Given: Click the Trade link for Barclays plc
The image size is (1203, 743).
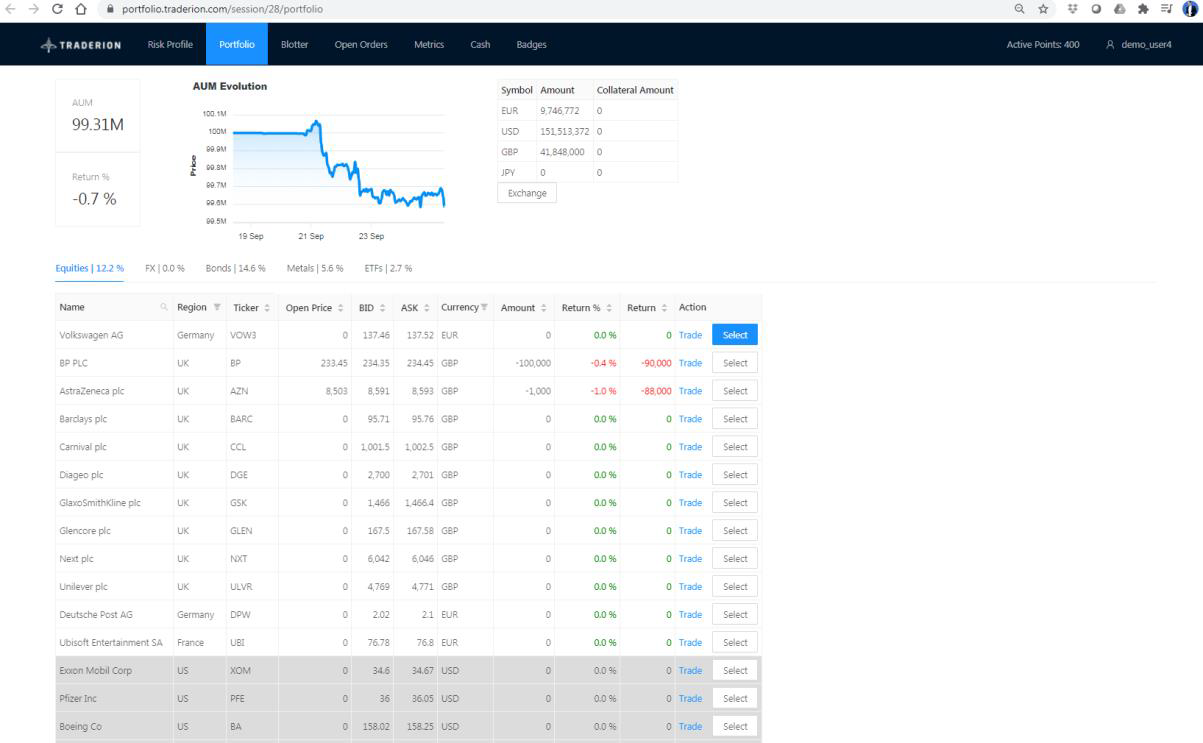Looking at the screenshot, I should [x=690, y=419].
